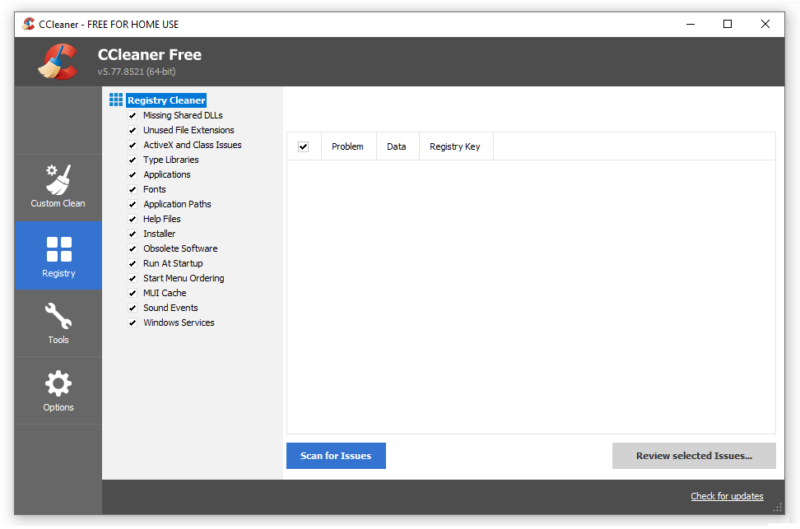This screenshot has width=800, height=529.
Task: Start Scan for Issues
Action: [336, 456]
